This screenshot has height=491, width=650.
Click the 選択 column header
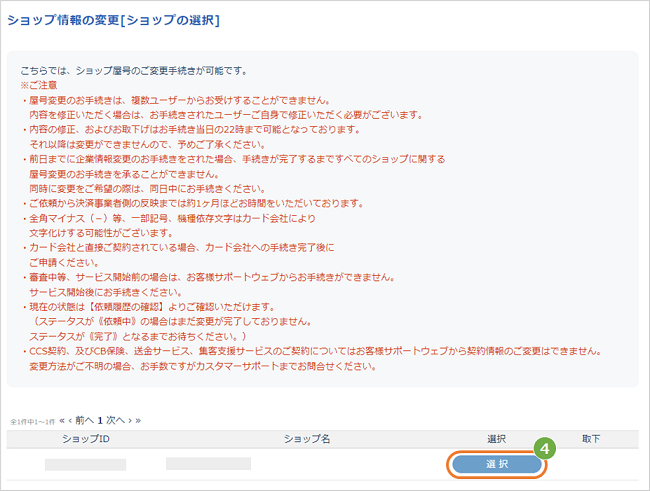tap(496, 439)
